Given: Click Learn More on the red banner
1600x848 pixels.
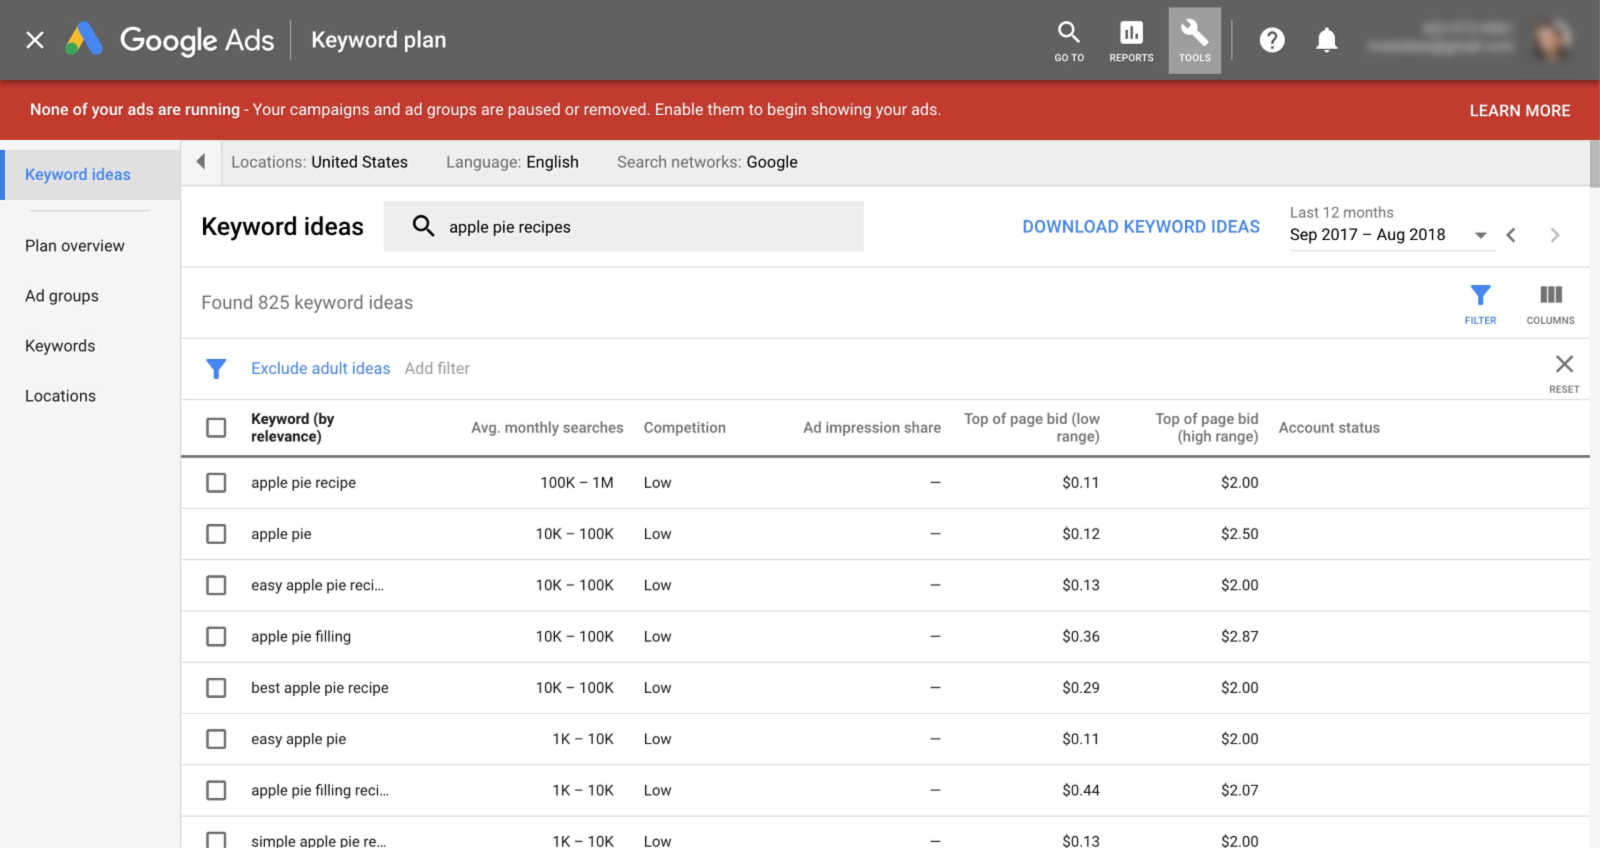Looking at the screenshot, I should (x=1519, y=111).
